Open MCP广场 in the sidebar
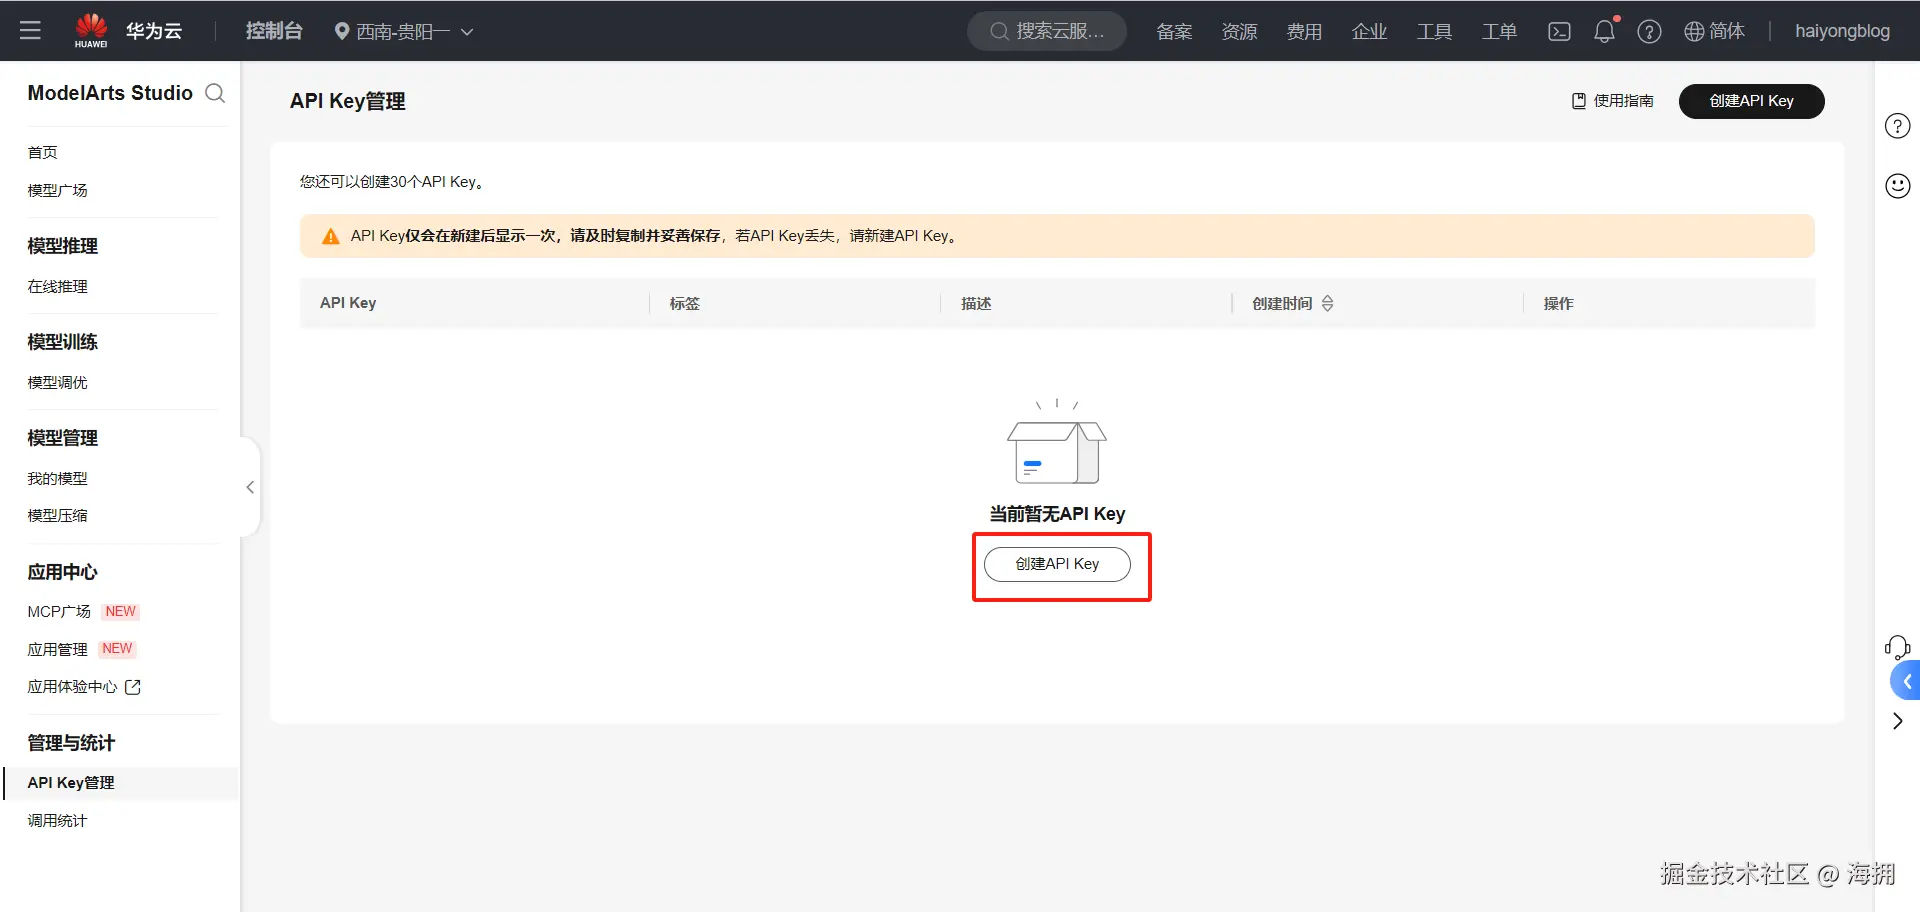The width and height of the screenshot is (1920, 912). [x=59, y=611]
